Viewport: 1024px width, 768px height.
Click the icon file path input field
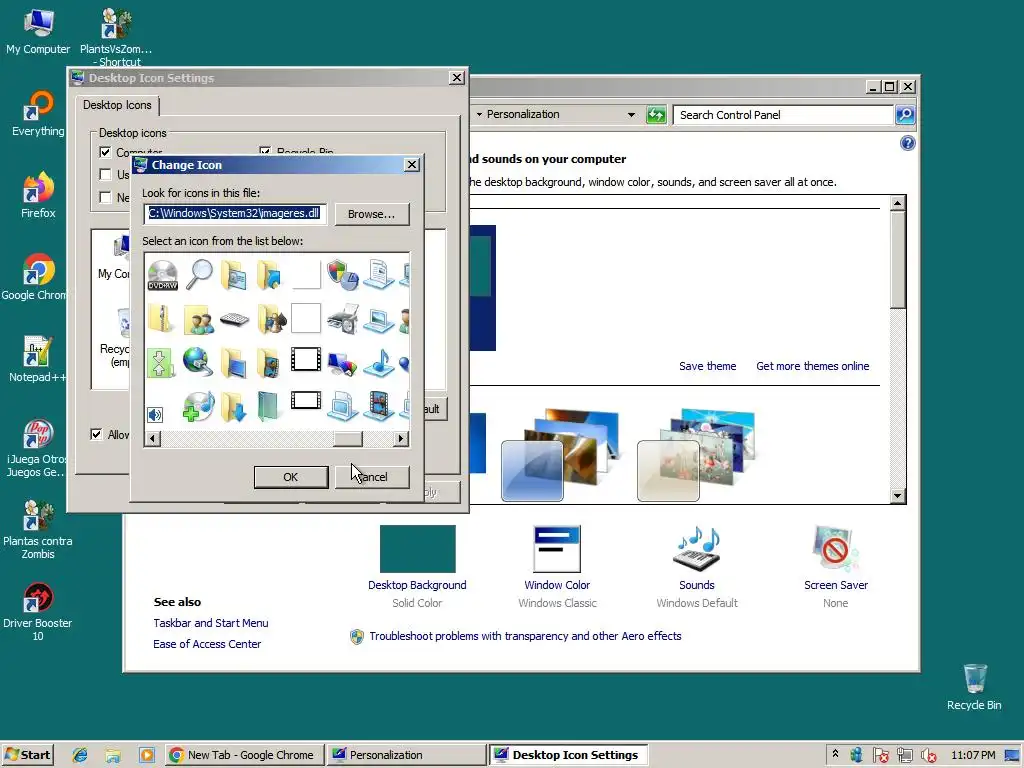(x=235, y=214)
